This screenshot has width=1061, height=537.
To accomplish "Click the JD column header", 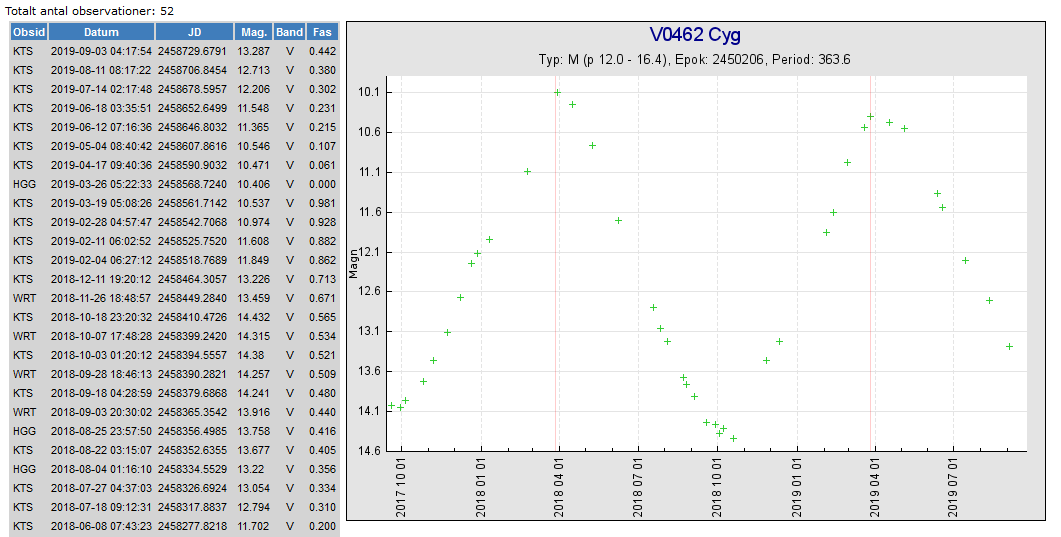I will pos(193,32).
